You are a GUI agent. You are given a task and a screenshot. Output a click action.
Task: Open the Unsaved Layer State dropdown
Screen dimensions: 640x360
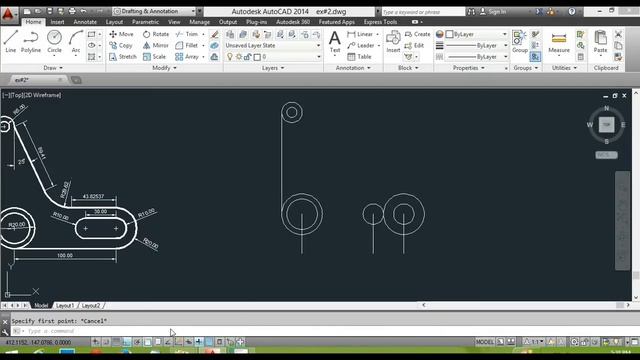click(x=273, y=45)
